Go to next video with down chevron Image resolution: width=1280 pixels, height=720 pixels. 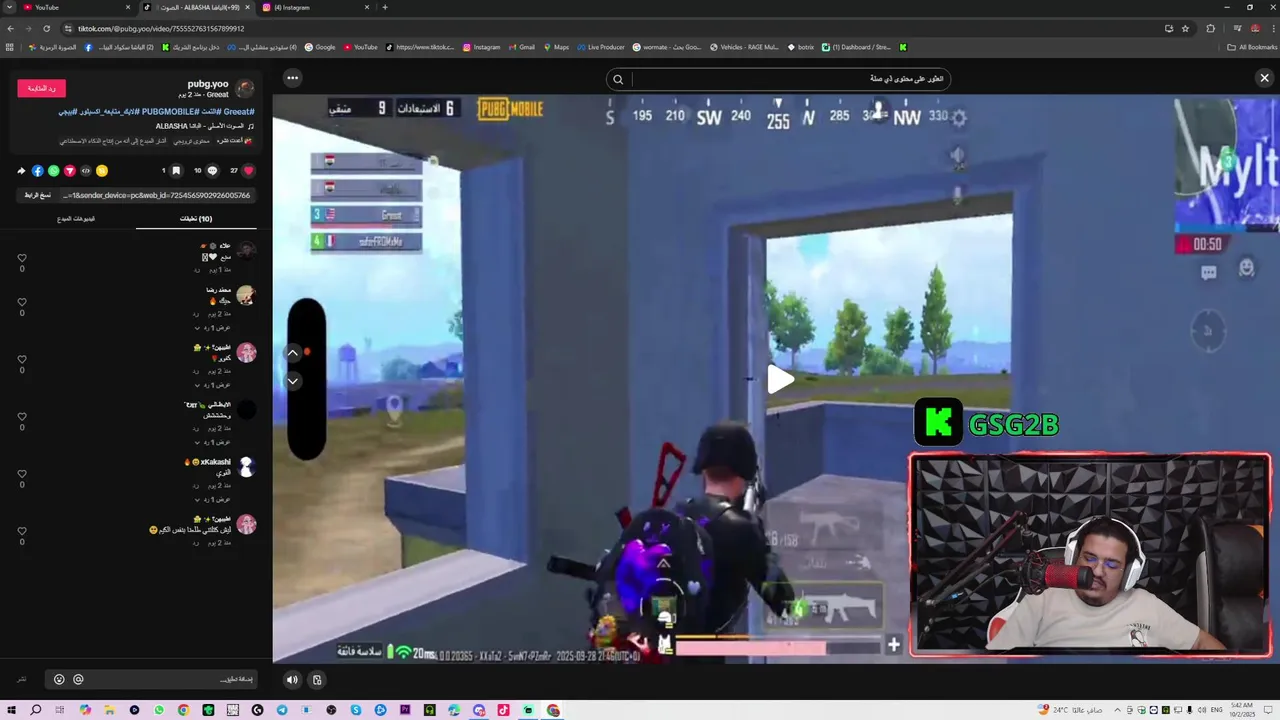point(293,381)
